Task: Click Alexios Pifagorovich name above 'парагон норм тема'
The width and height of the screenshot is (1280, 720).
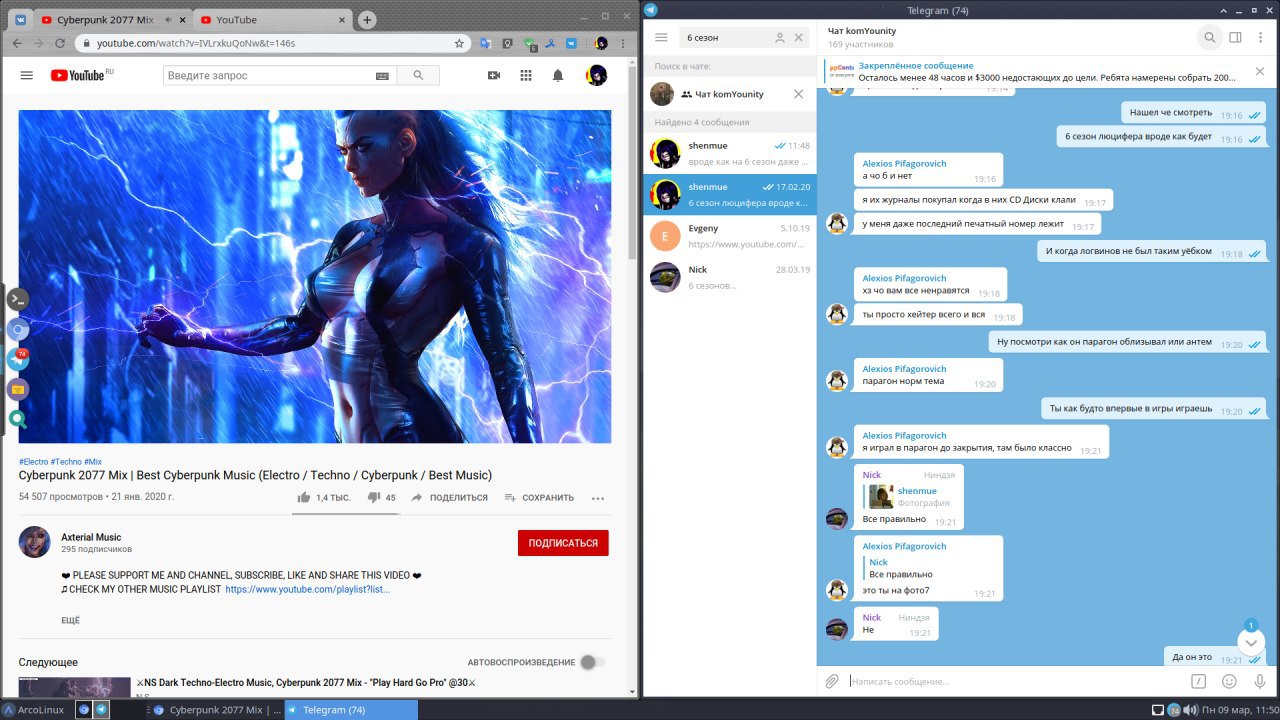Action: click(904, 369)
